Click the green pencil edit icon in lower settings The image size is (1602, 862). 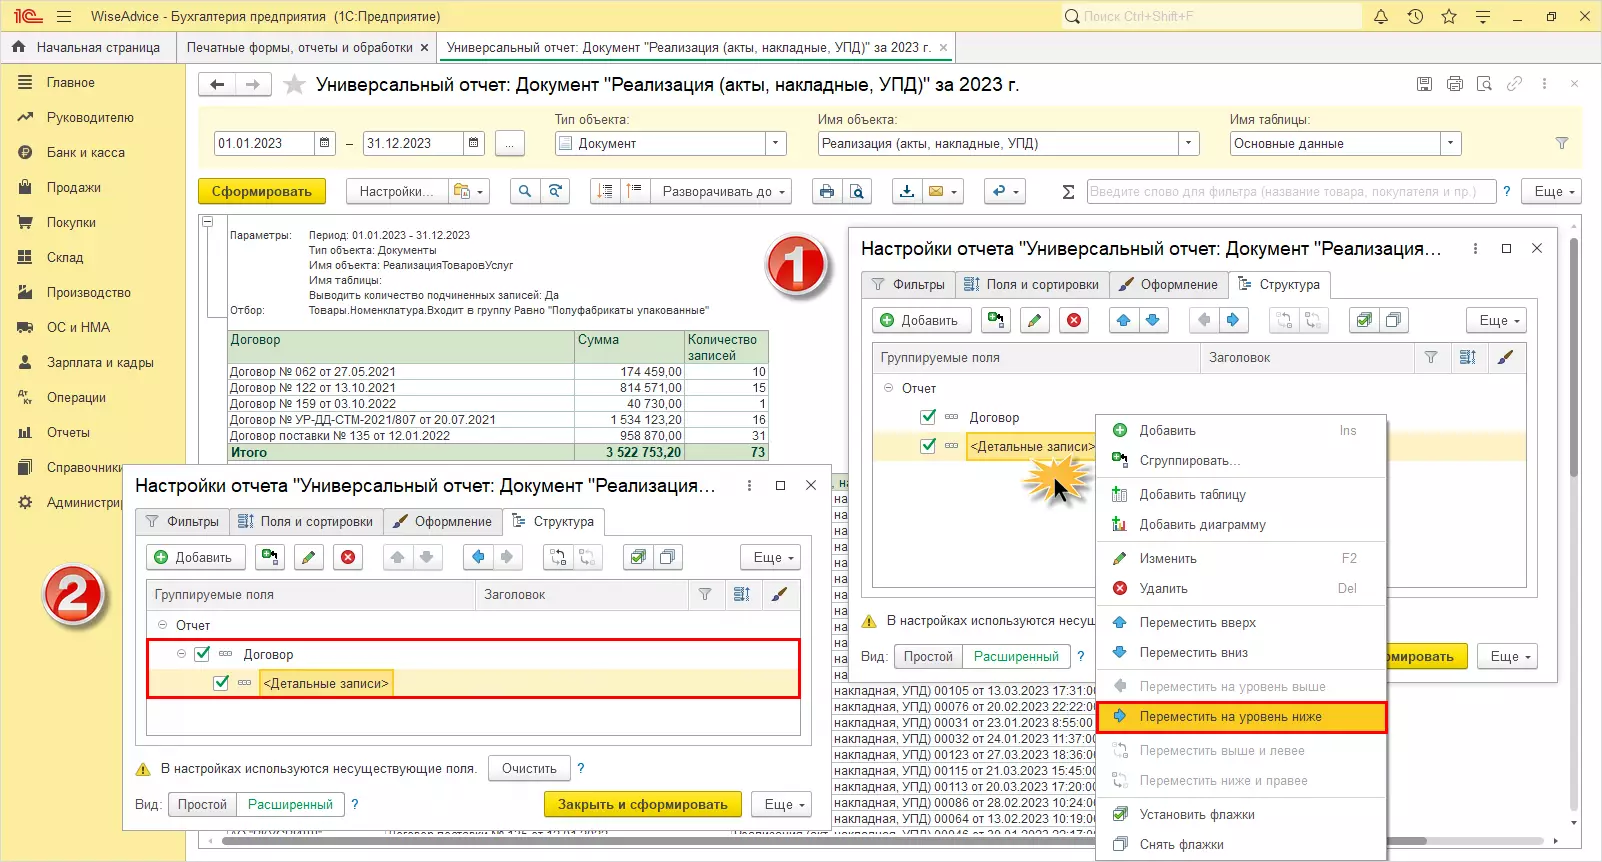(308, 557)
